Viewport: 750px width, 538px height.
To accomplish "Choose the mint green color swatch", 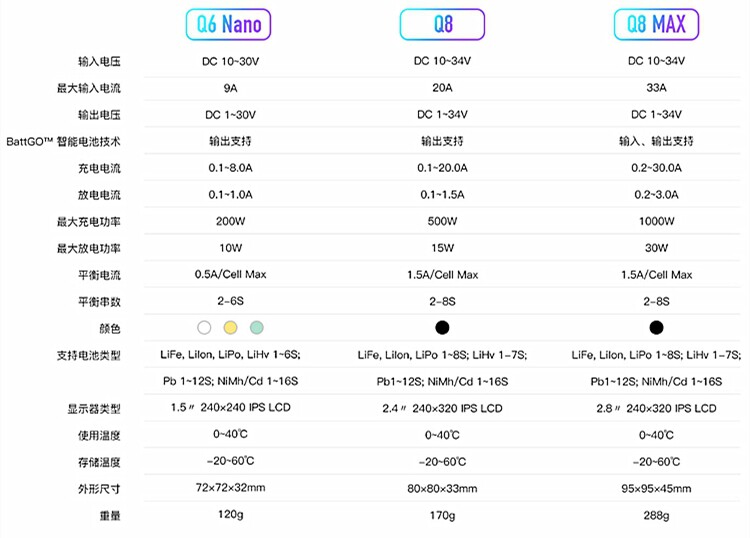I will (257, 328).
